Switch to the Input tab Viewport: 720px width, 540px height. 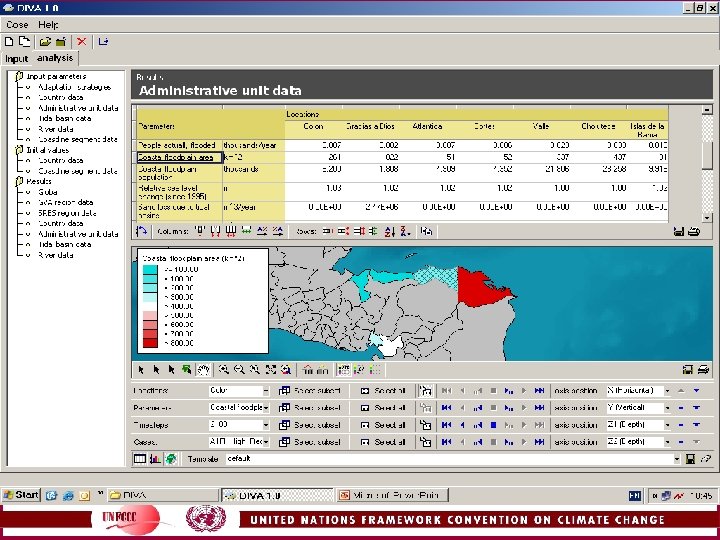point(17,59)
